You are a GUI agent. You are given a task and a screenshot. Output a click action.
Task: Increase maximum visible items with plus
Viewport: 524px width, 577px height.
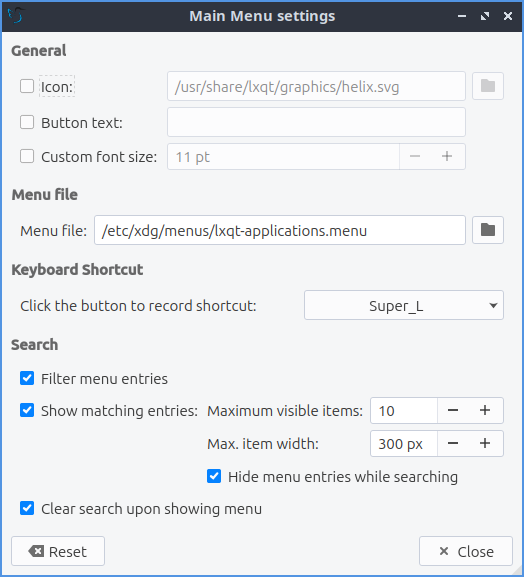pyautogui.click(x=485, y=410)
